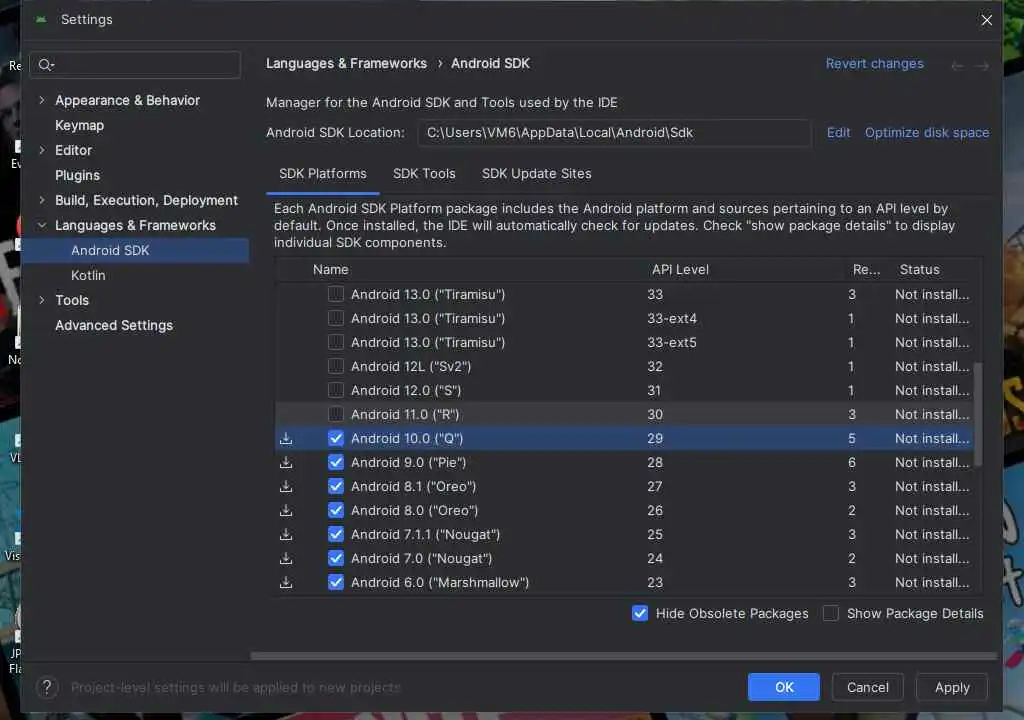Click the Re... revision column header

tap(866, 269)
